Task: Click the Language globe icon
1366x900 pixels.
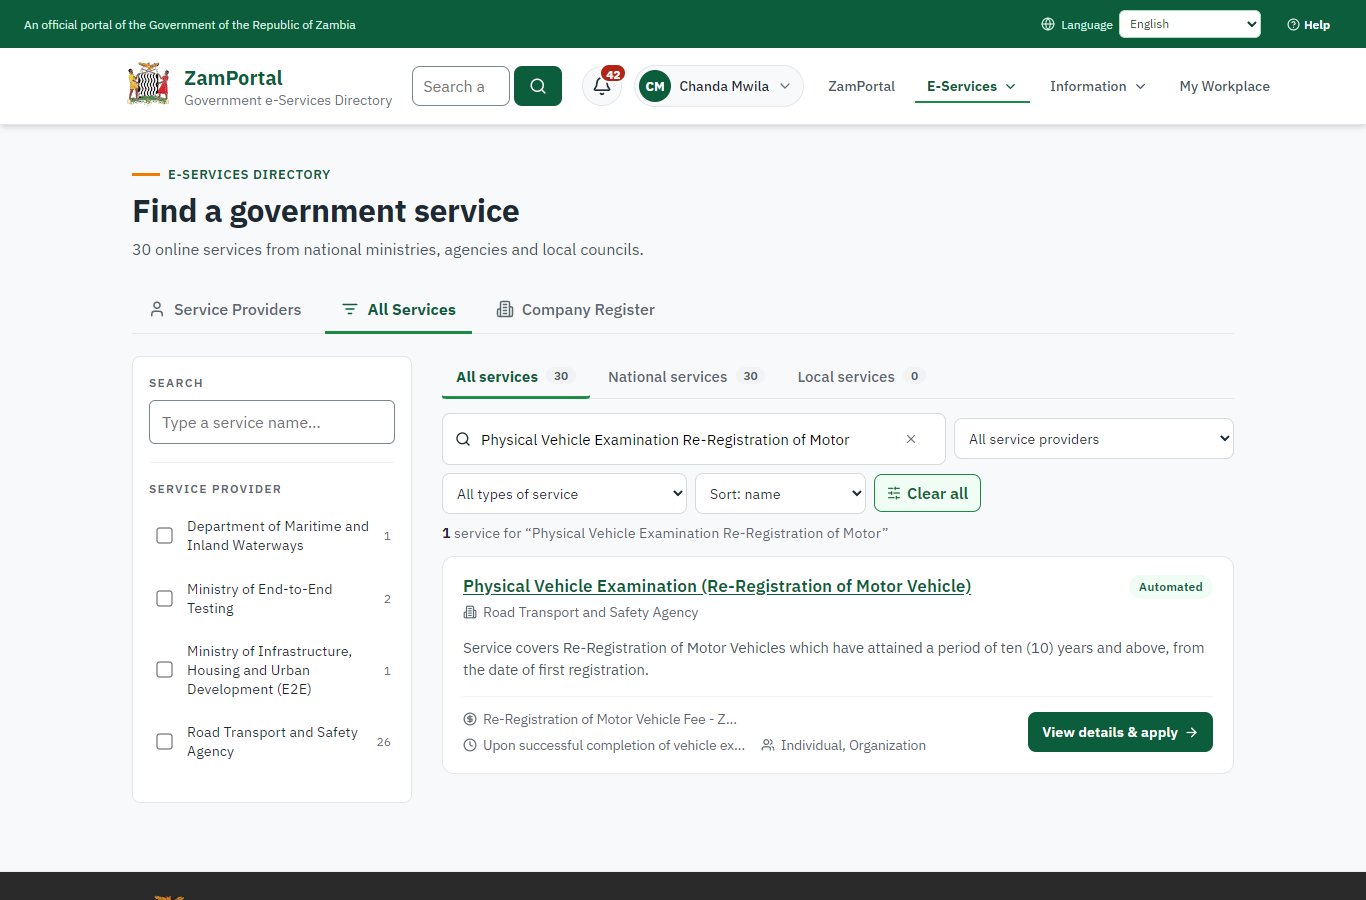Action: coord(1048,24)
